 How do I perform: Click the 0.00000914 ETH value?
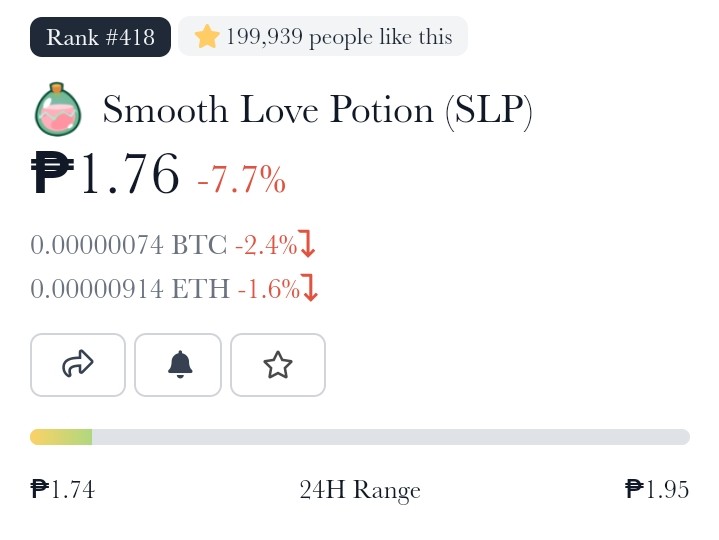tap(130, 288)
